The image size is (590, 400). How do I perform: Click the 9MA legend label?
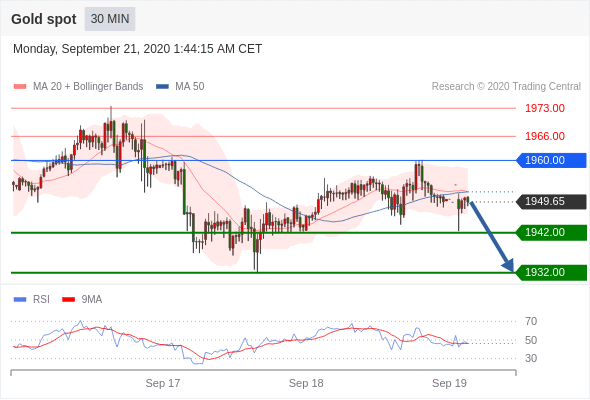[92, 300]
